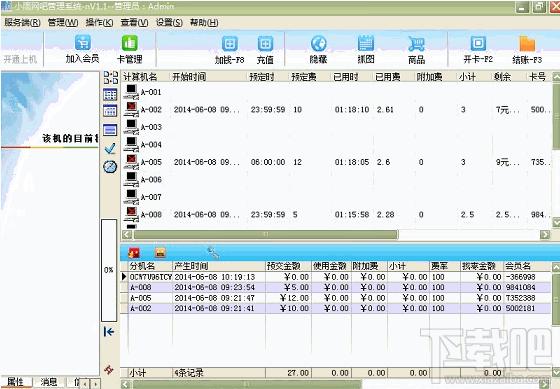
Task: Select the A-005 computer row
Action: coord(336,162)
